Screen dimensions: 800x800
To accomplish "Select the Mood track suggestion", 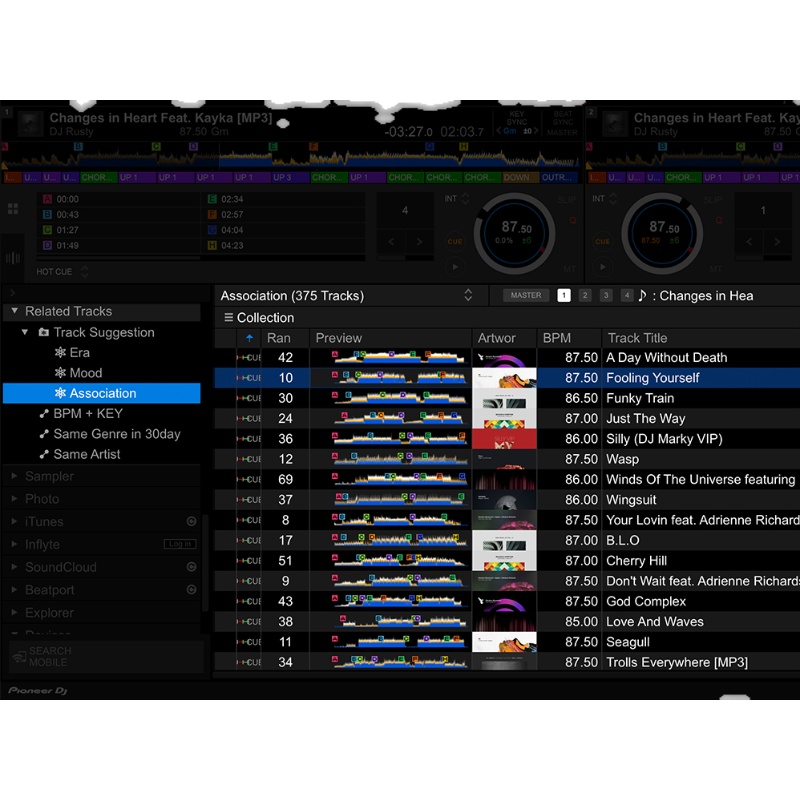I will click(78, 373).
